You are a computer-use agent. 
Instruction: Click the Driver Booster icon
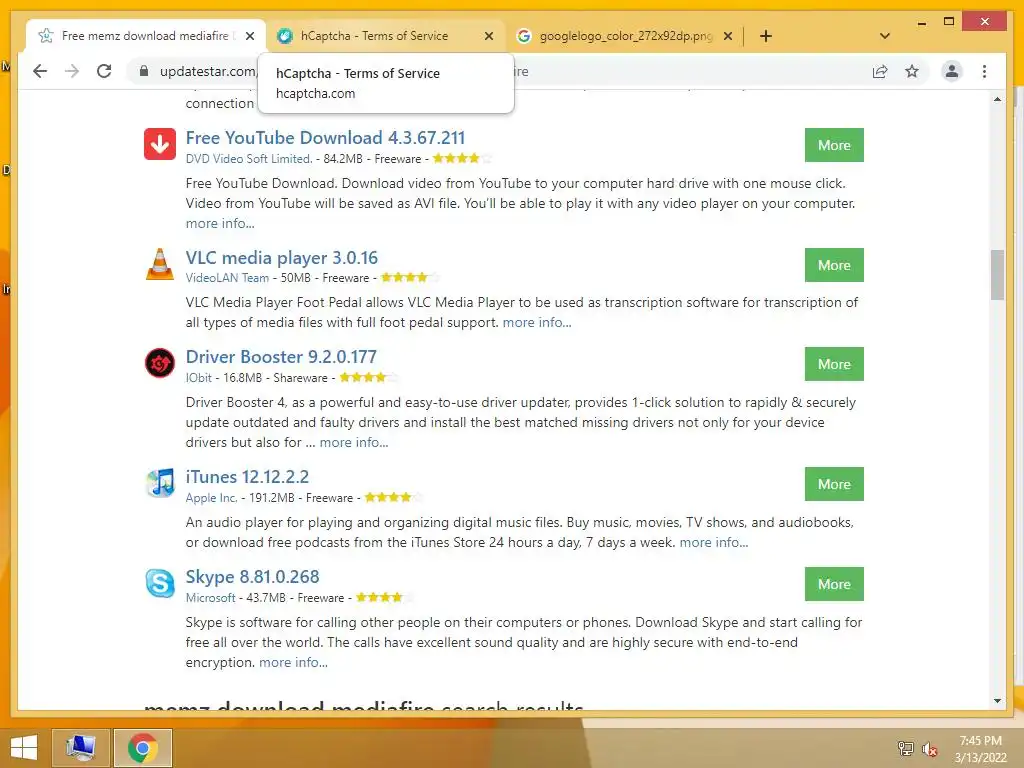coord(160,363)
